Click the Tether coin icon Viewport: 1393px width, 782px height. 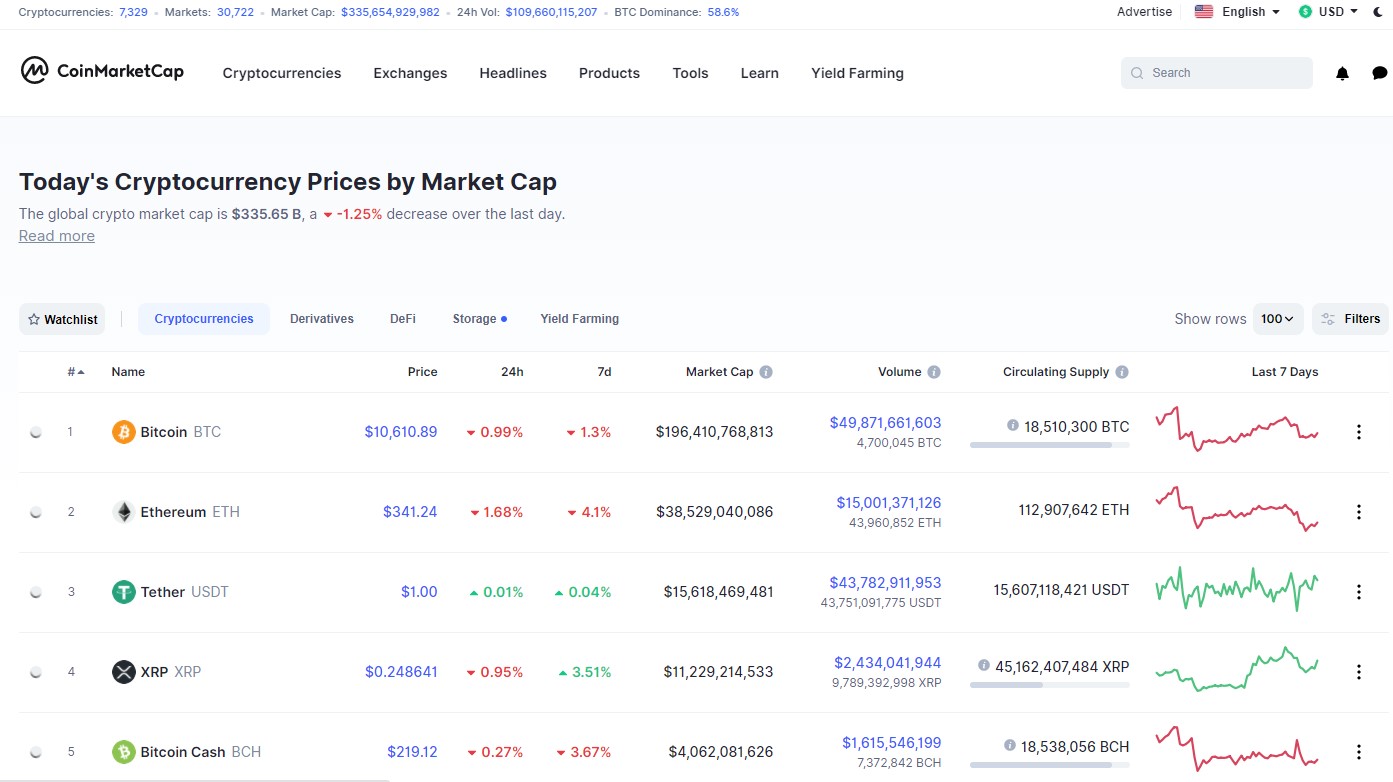point(124,592)
